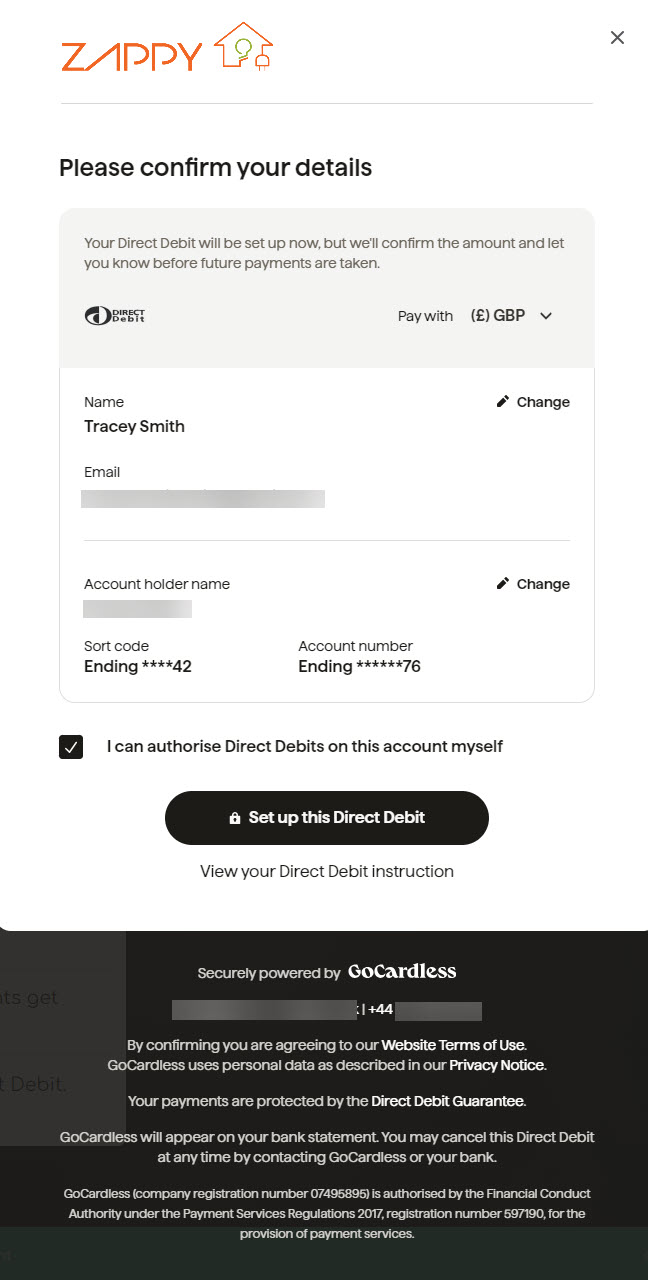Image resolution: width=648 pixels, height=1280 pixels.
Task: View your Direct Debit instruction
Action: (327, 871)
